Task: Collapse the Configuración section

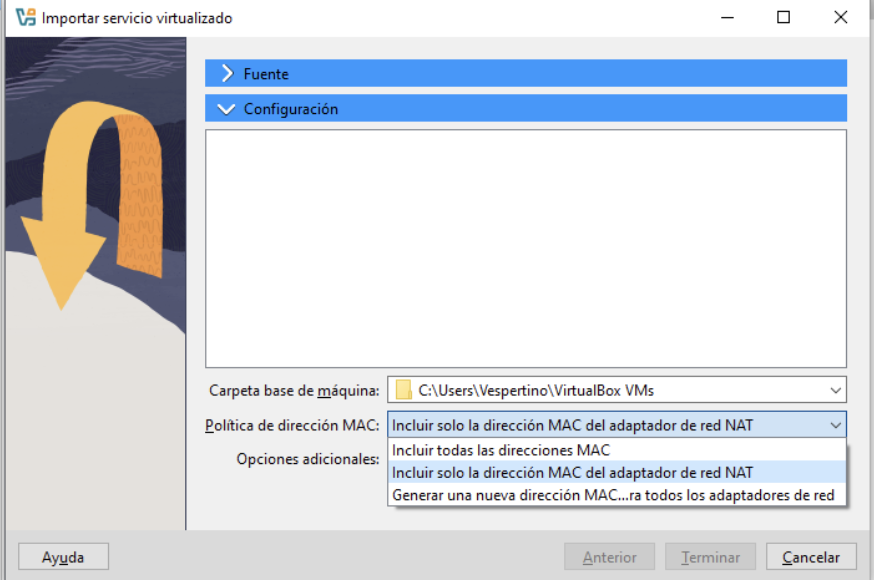Action: 526,109
